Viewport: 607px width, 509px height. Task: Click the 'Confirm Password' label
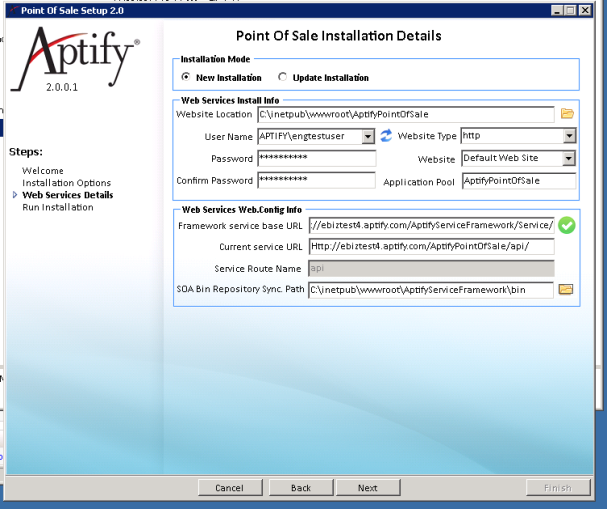[214, 181]
